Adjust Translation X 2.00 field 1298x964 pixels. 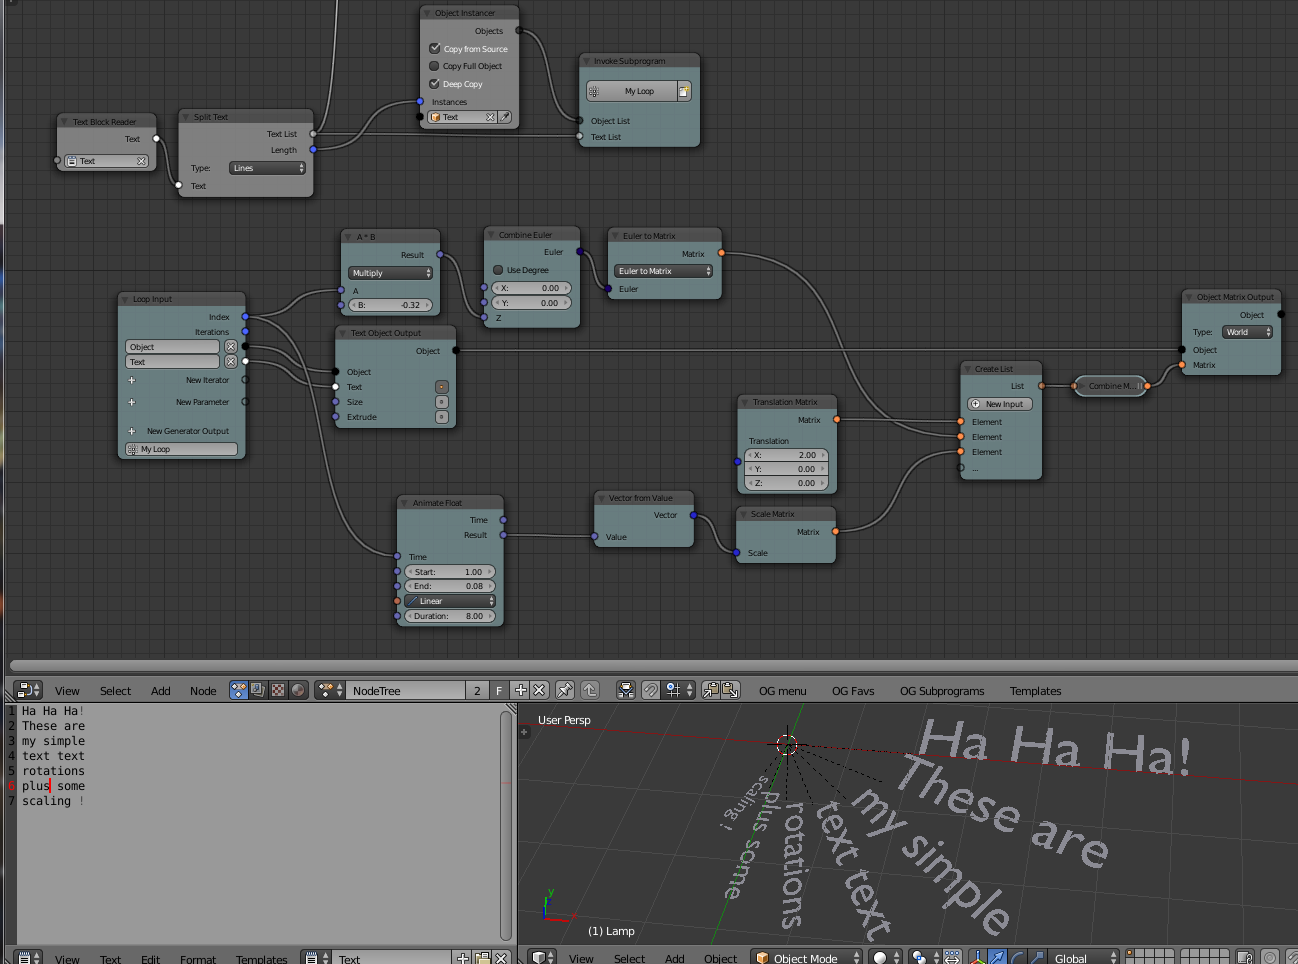[786, 455]
